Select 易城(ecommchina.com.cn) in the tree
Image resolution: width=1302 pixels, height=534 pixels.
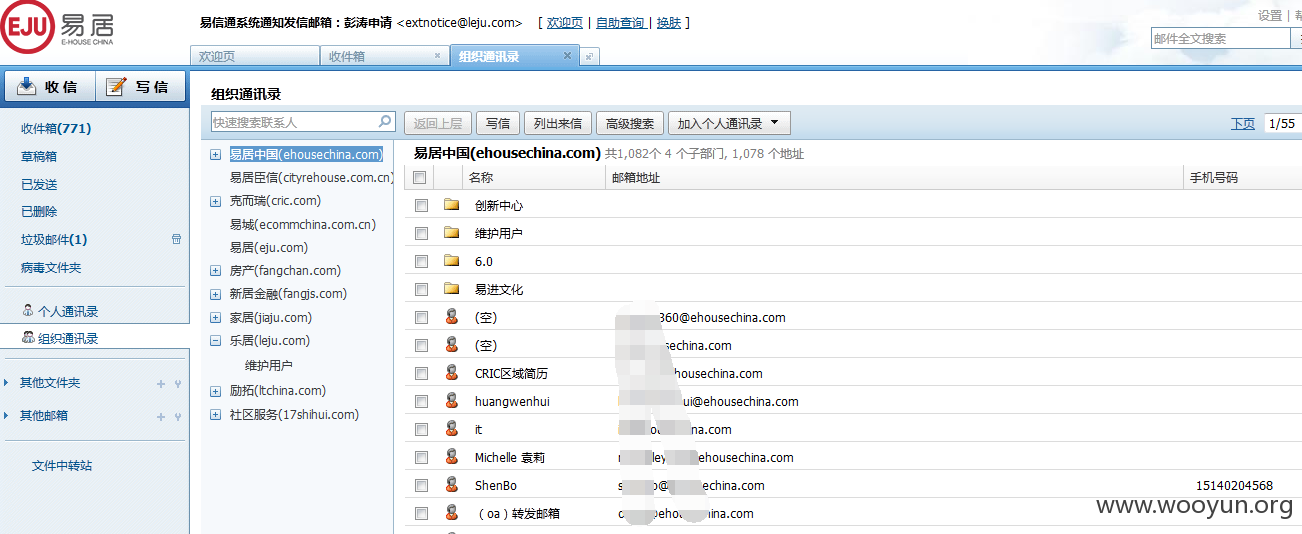[x=303, y=224]
